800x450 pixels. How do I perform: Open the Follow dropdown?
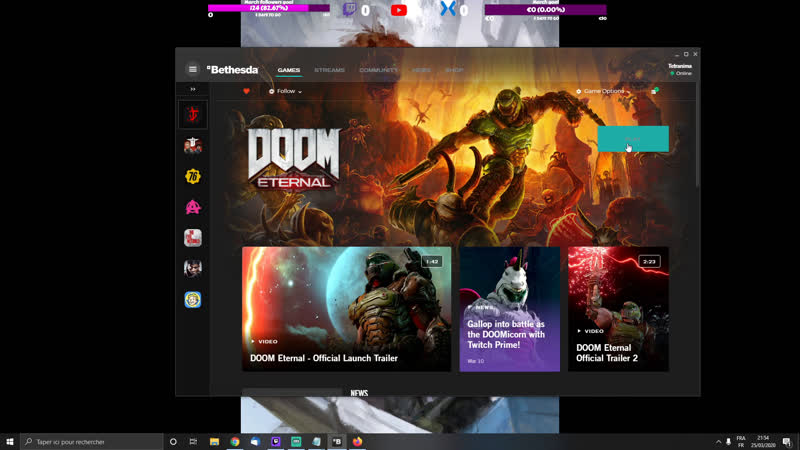285,91
